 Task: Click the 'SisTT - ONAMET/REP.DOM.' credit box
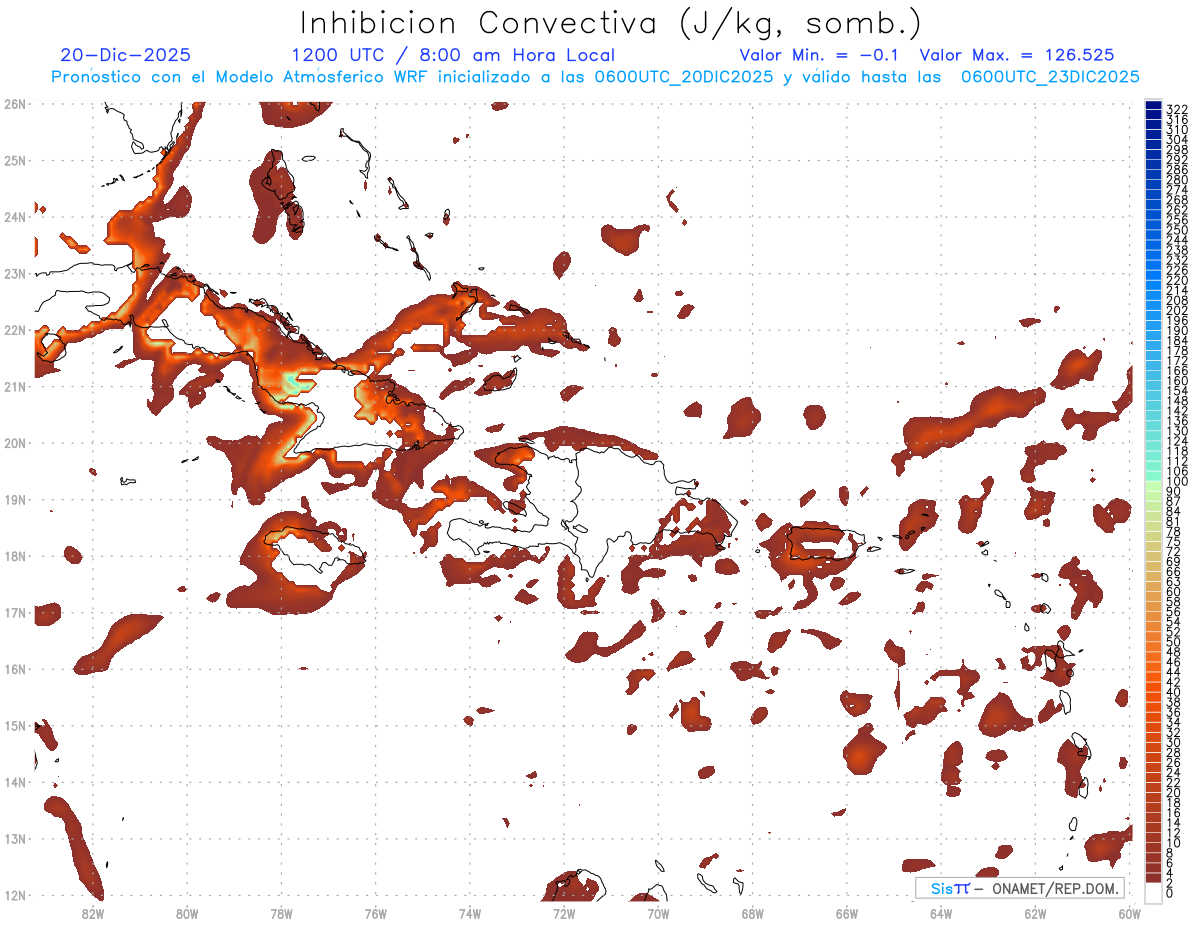[x=1019, y=888]
